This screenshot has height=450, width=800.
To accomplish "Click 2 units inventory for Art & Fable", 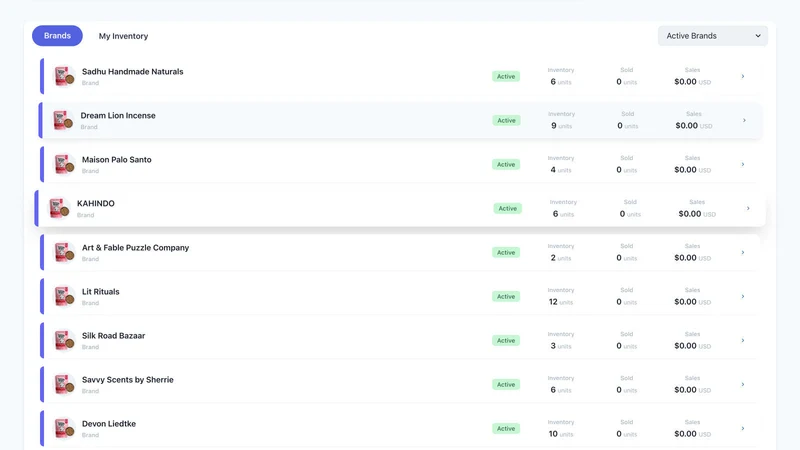I will click(561, 258).
